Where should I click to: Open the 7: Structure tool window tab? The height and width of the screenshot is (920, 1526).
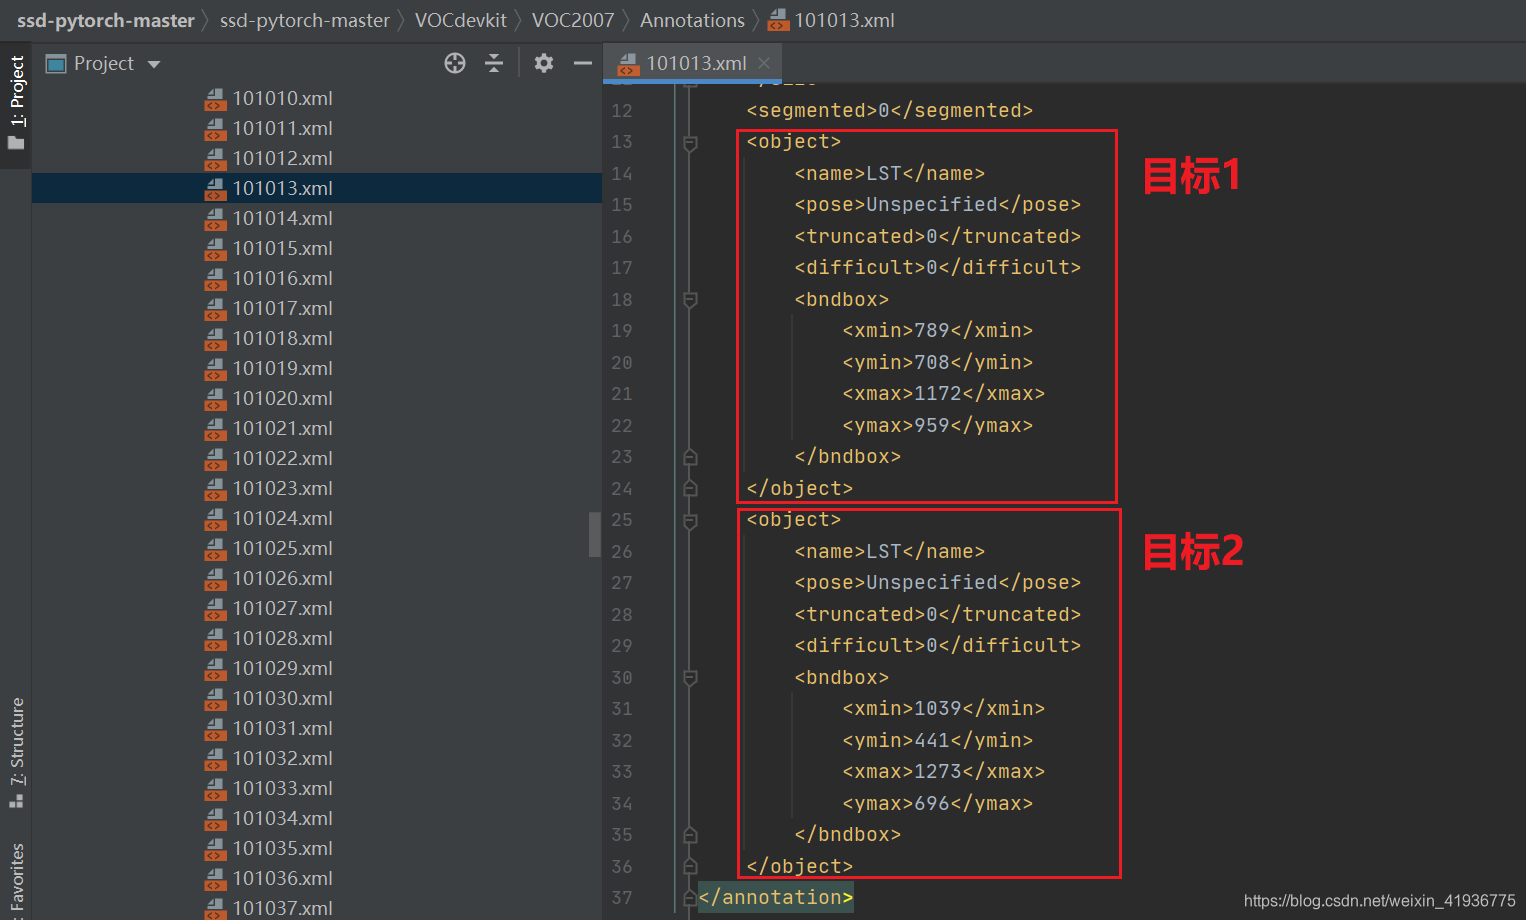pyautogui.click(x=16, y=752)
